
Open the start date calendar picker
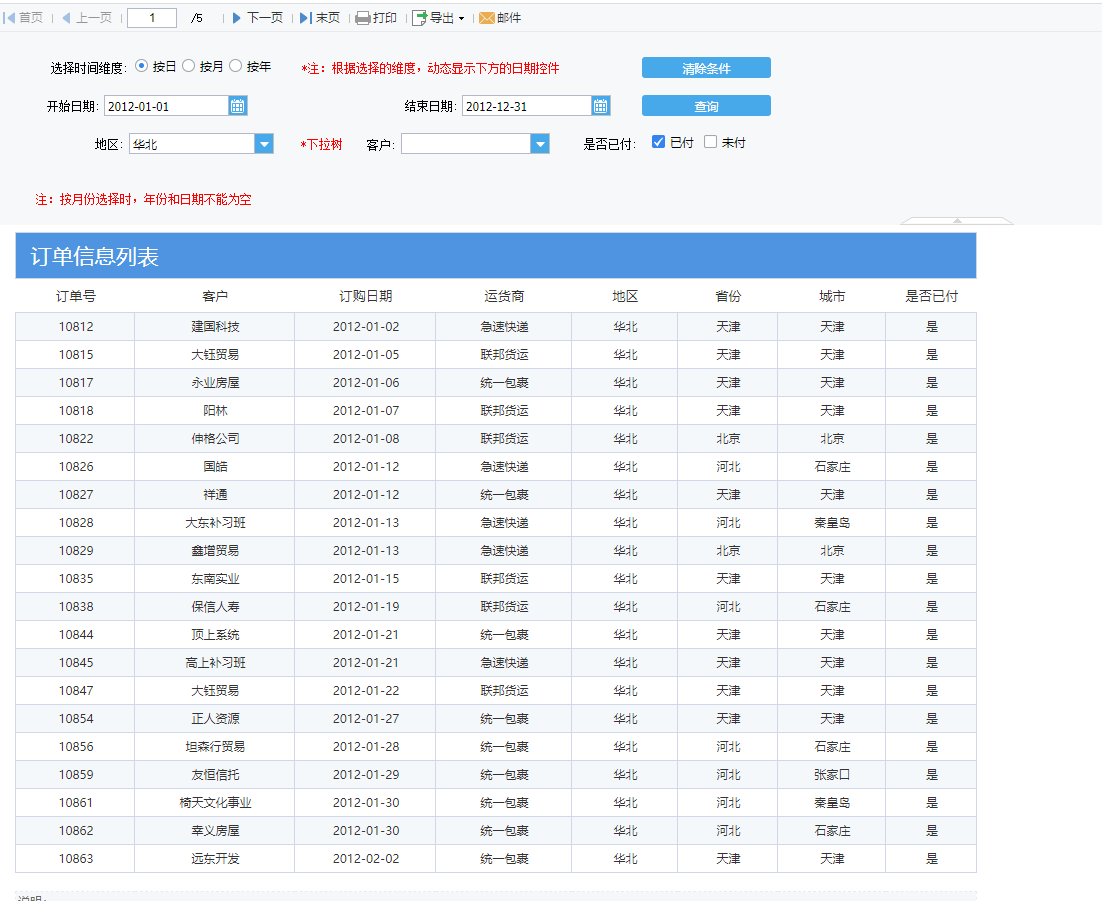tap(238, 106)
